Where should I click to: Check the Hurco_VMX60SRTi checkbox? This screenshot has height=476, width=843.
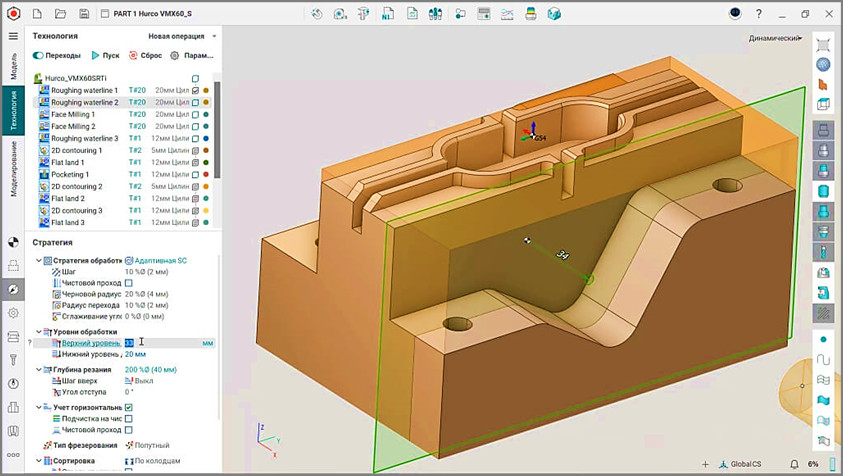[196, 79]
